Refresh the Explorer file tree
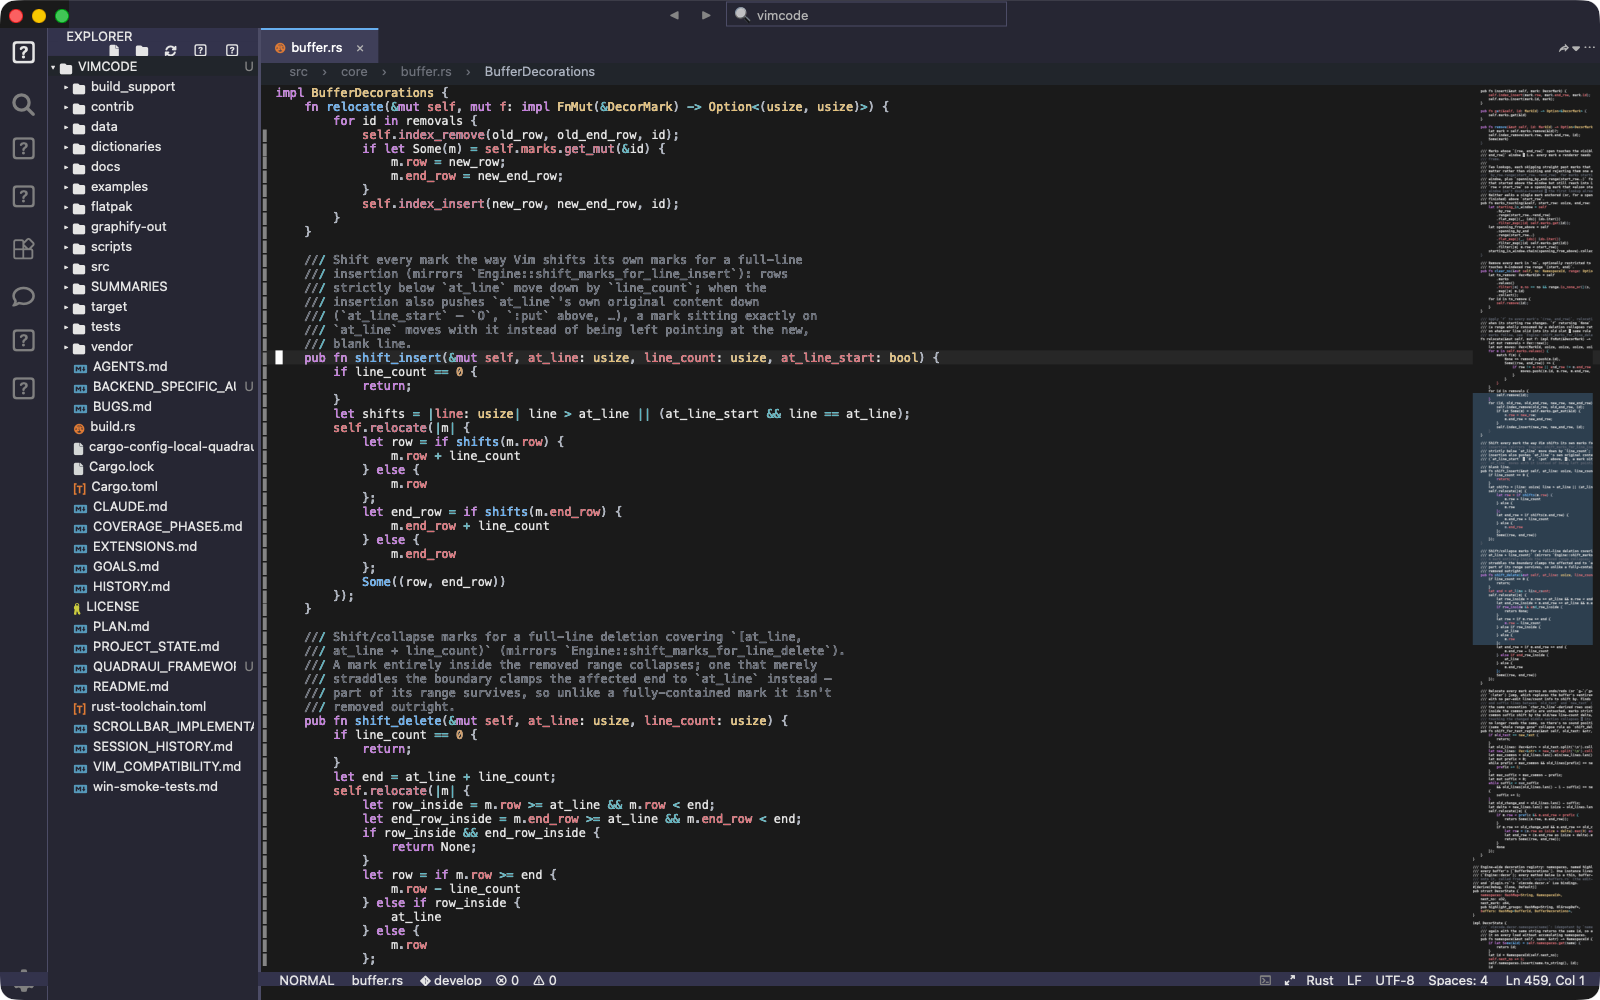Screen dimensions: 1600x1000 click(171, 50)
